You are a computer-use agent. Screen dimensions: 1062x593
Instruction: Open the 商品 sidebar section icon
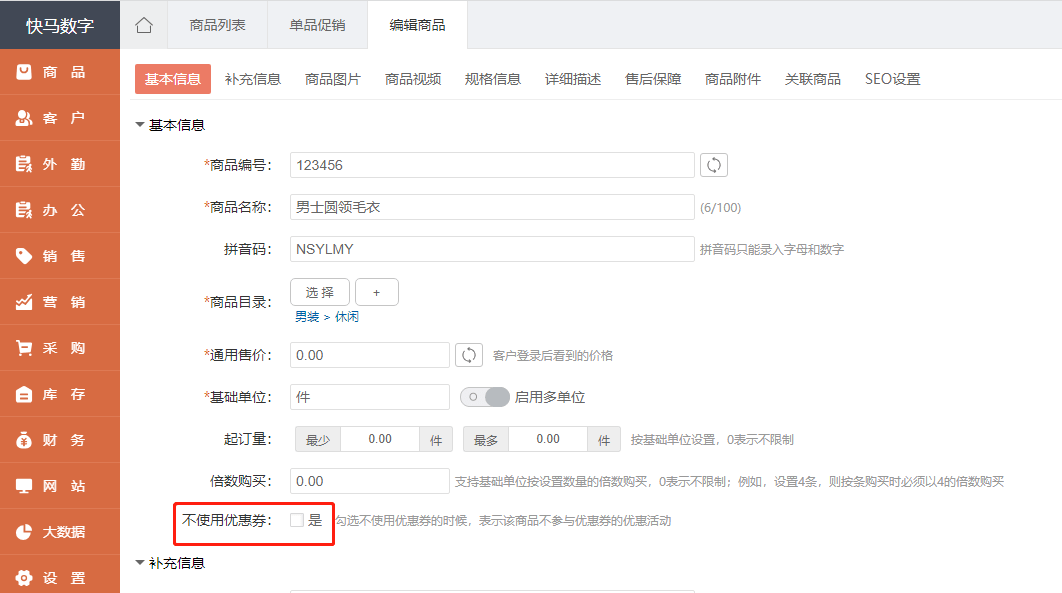click(24, 72)
